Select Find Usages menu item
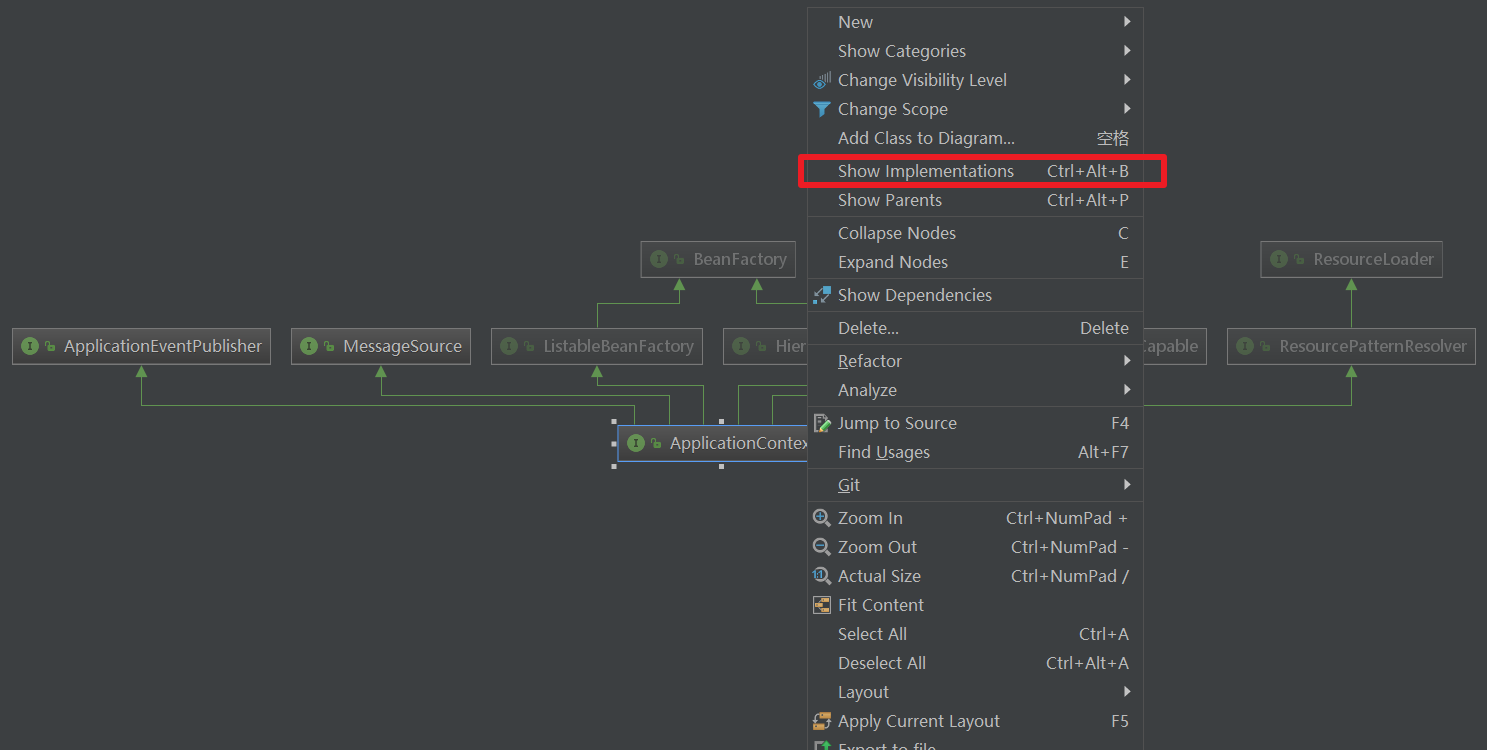 pyautogui.click(x=975, y=452)
